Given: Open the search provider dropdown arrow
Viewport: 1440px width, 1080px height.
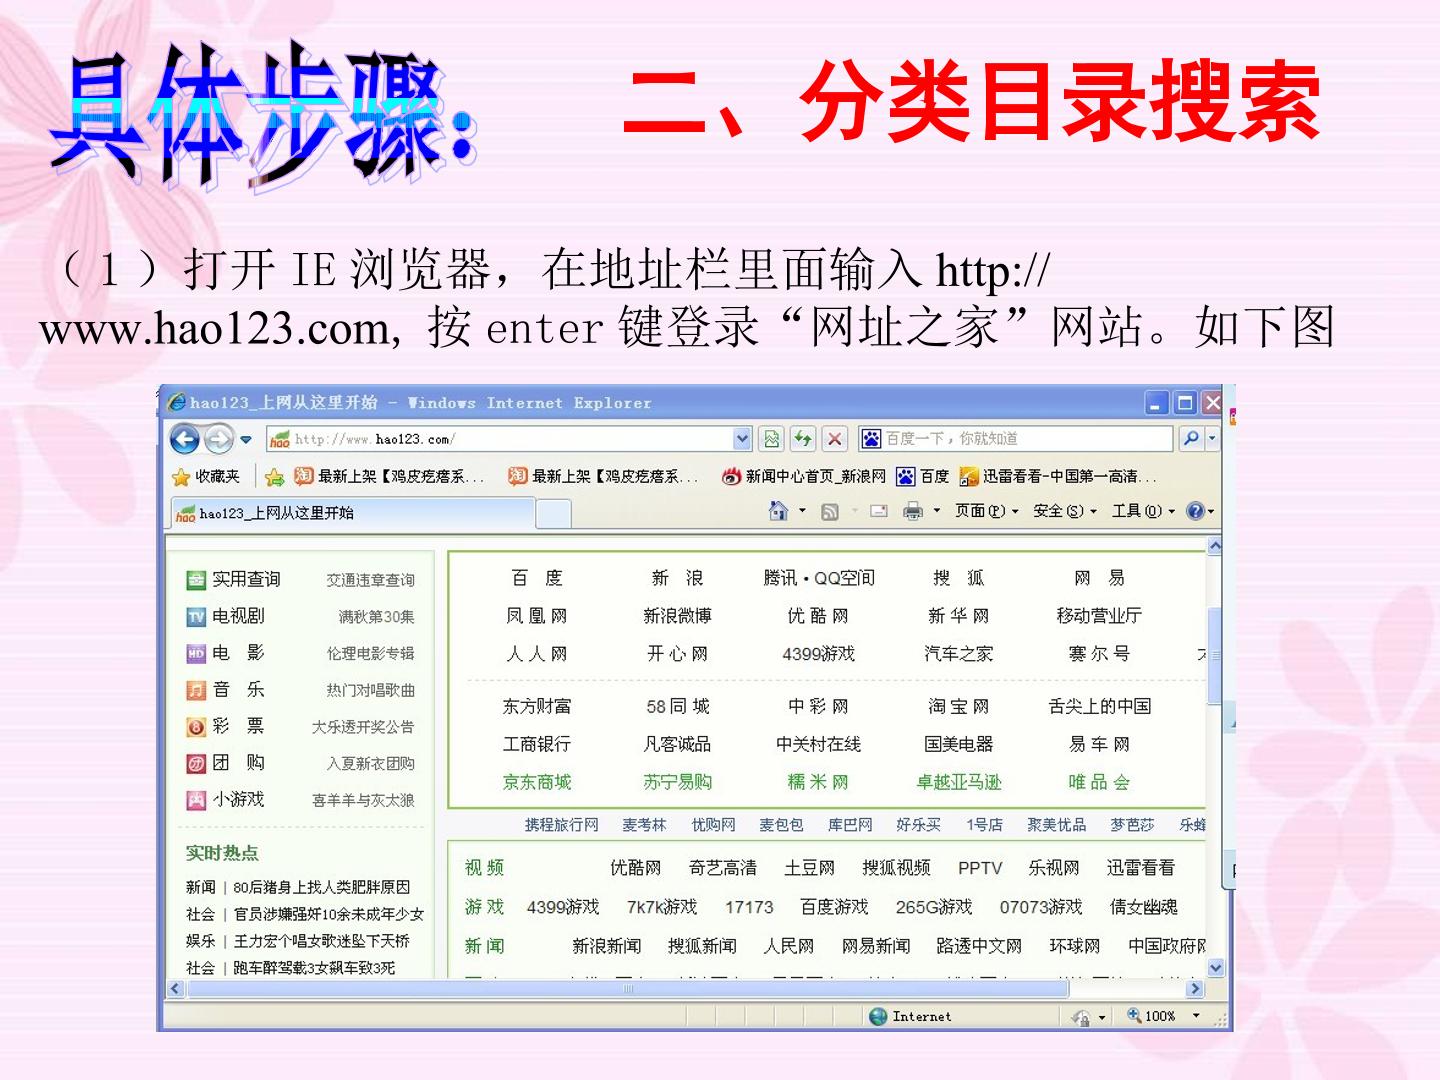Looking at the screenshot, I should tap(1212, 439).
